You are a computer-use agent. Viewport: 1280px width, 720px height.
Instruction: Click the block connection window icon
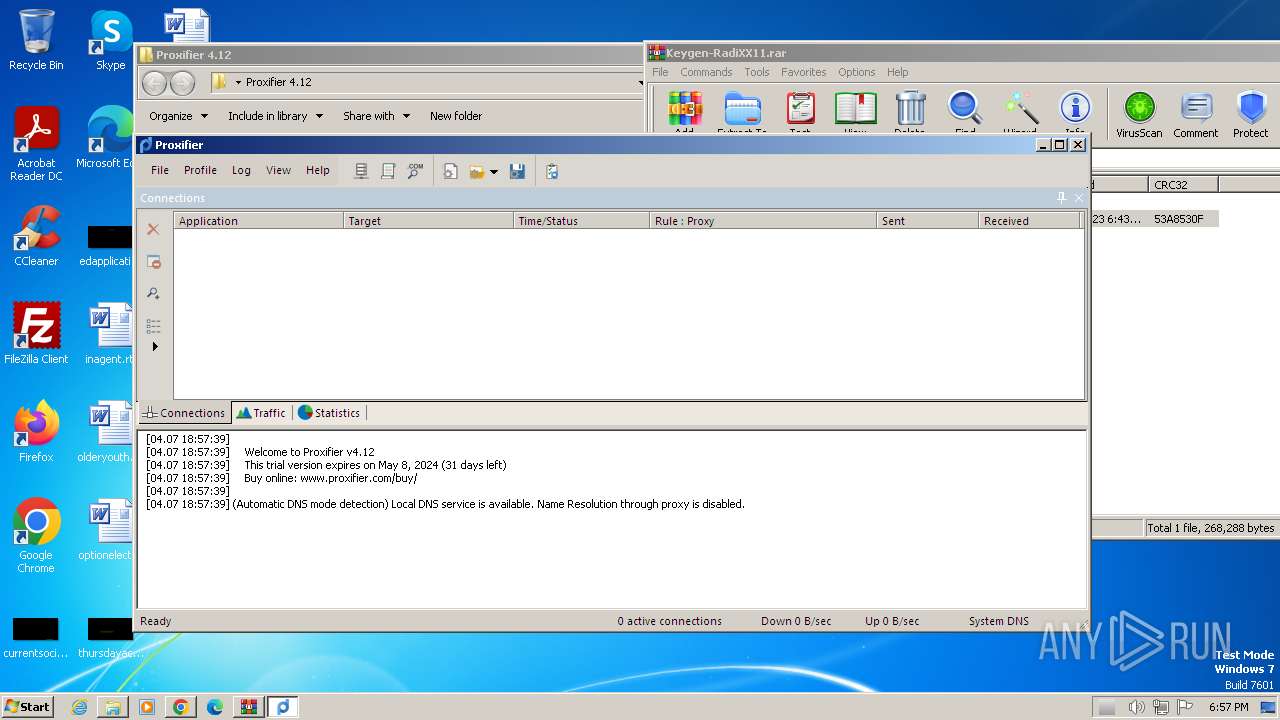[x=153, y=261]
